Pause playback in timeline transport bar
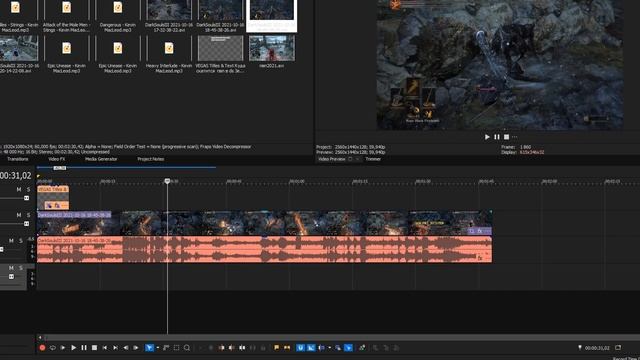The image size is (640, 360). tap(84, 348)
